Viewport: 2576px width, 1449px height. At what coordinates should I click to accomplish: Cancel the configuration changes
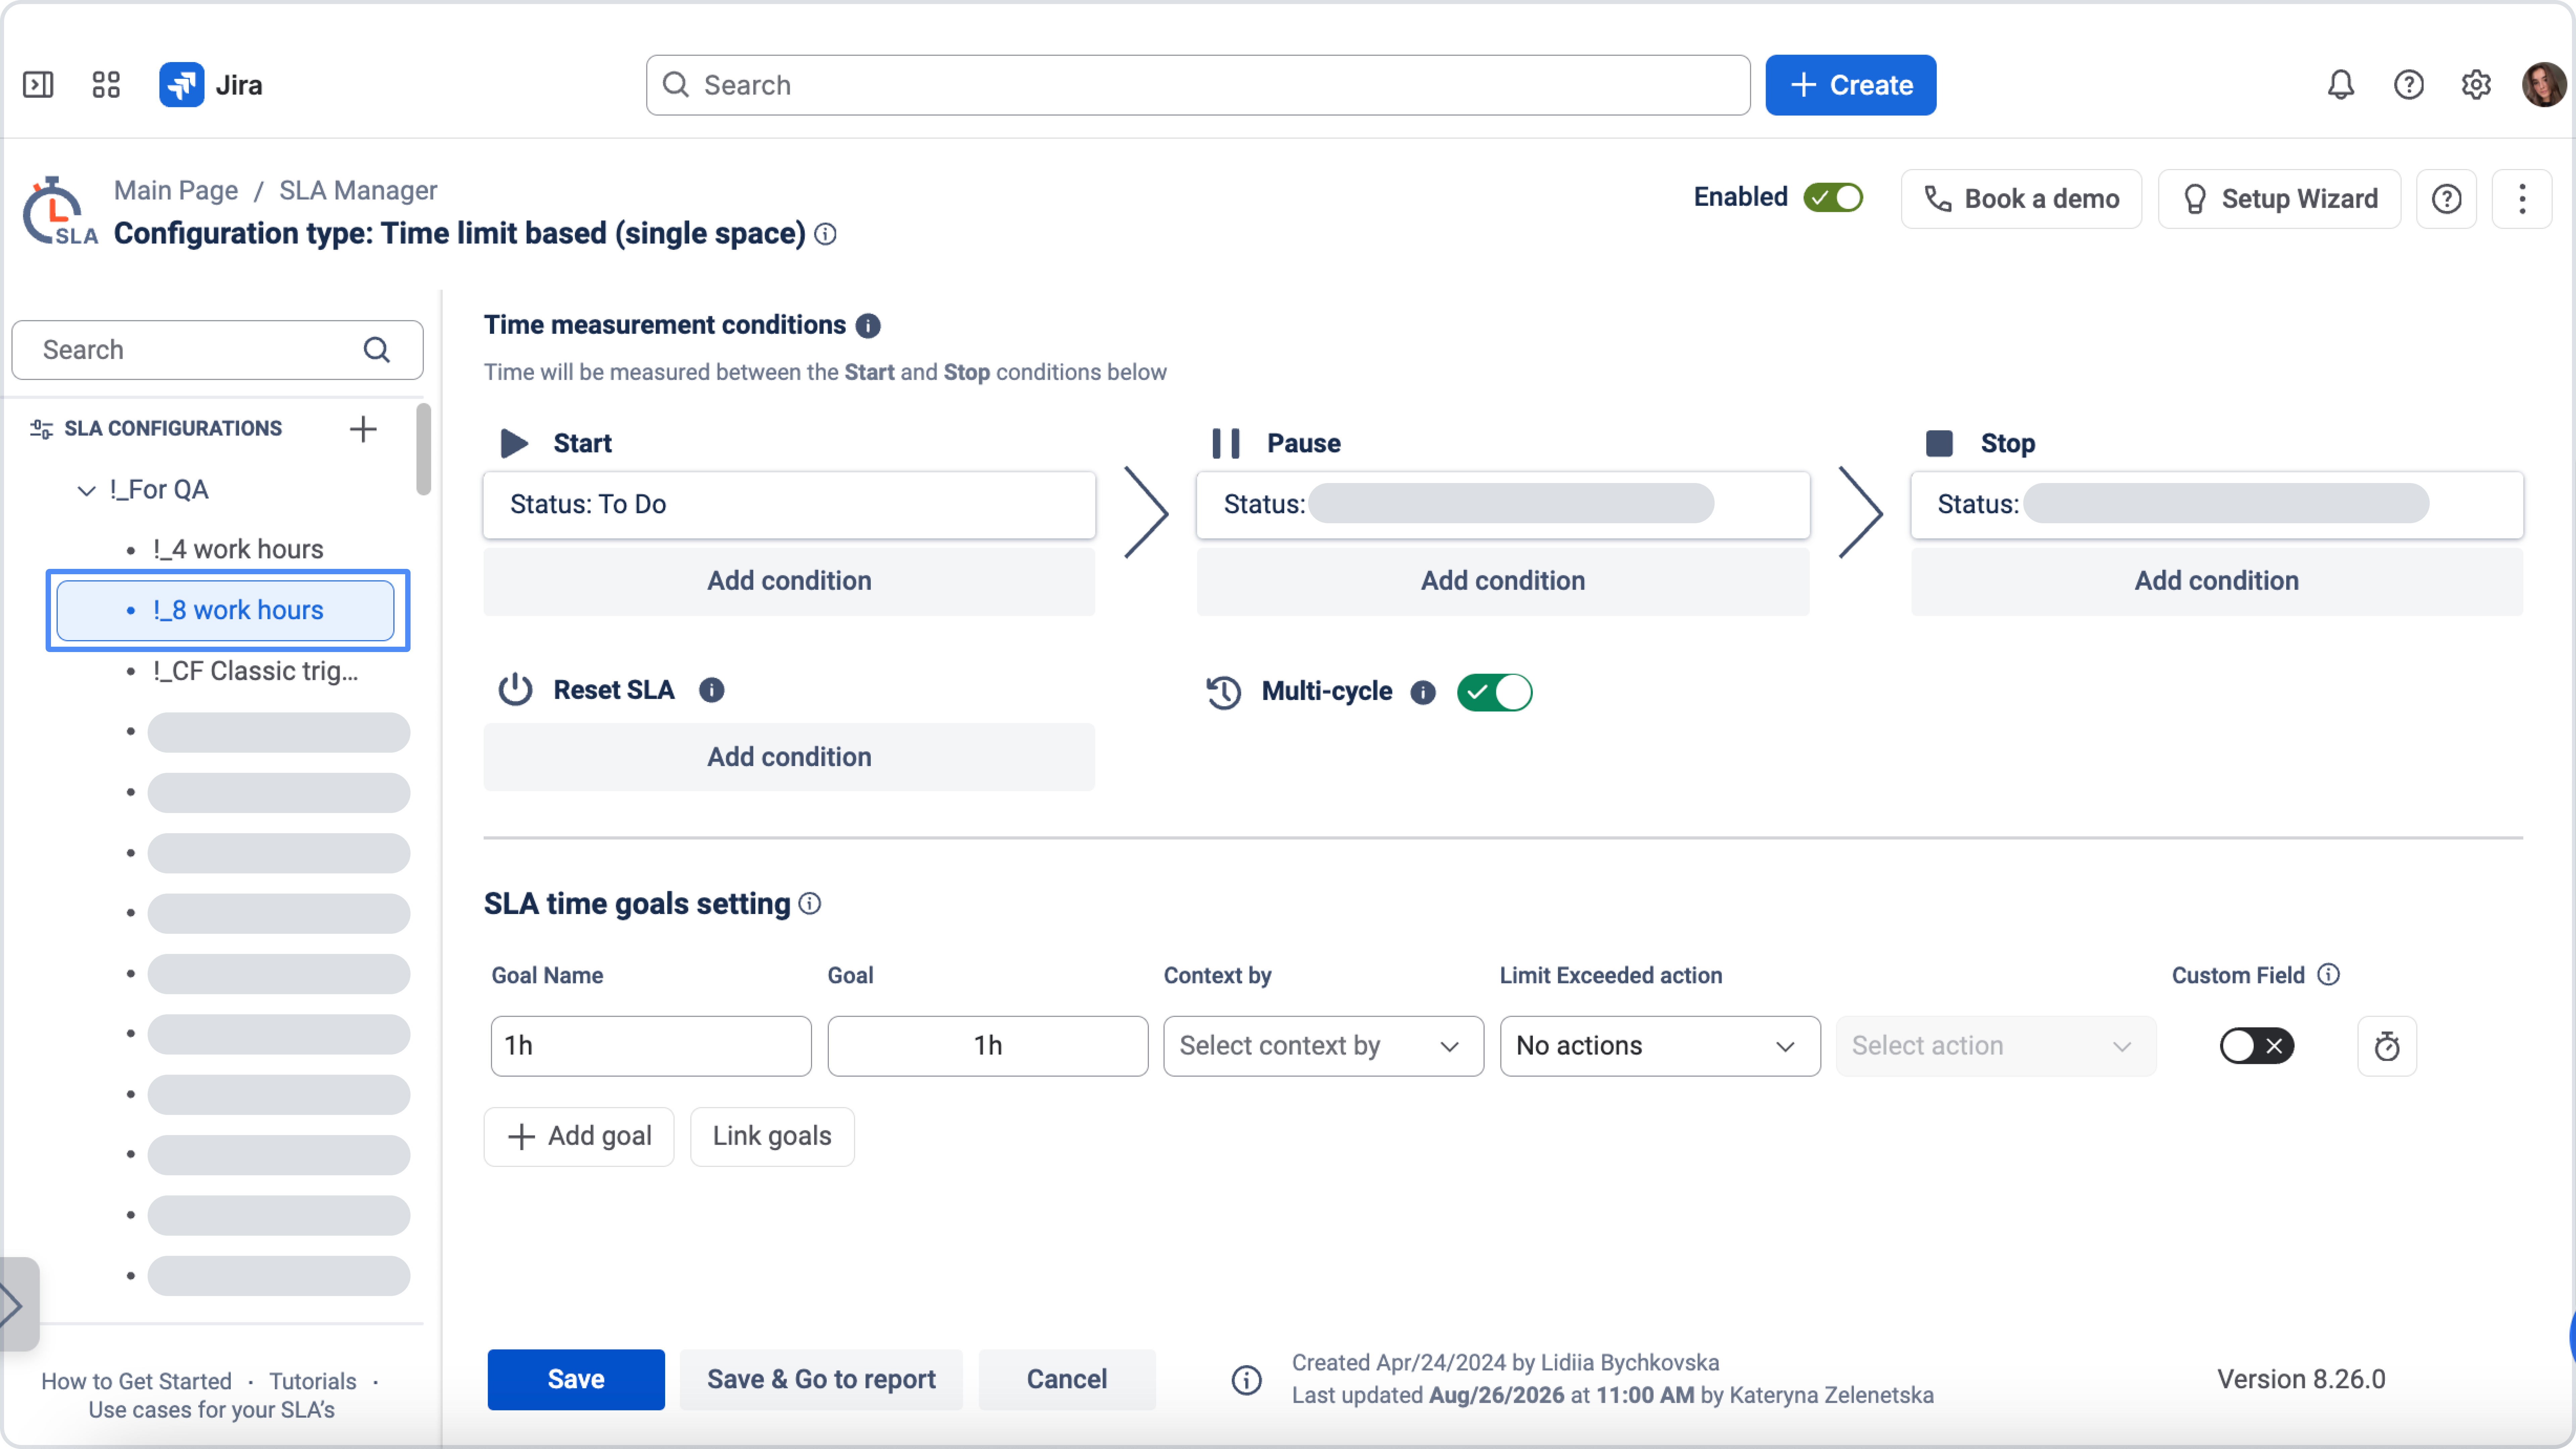[1067, 1380]
